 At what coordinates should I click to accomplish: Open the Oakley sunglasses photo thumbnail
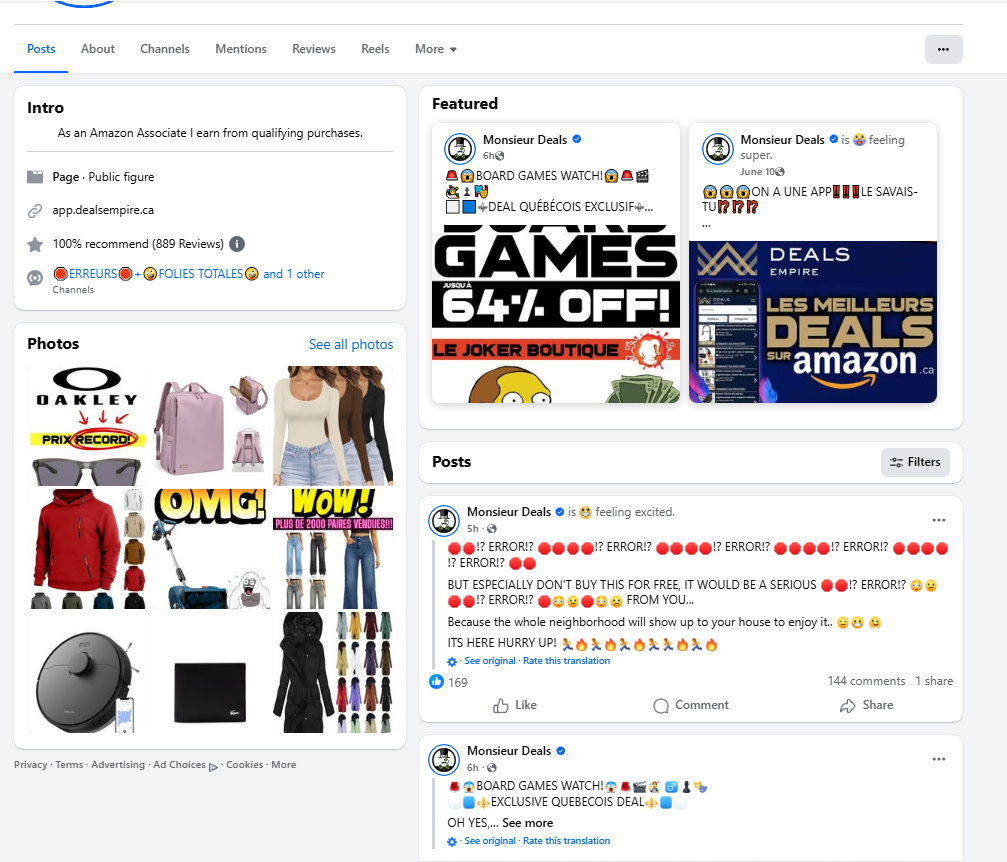pos(87,425)
